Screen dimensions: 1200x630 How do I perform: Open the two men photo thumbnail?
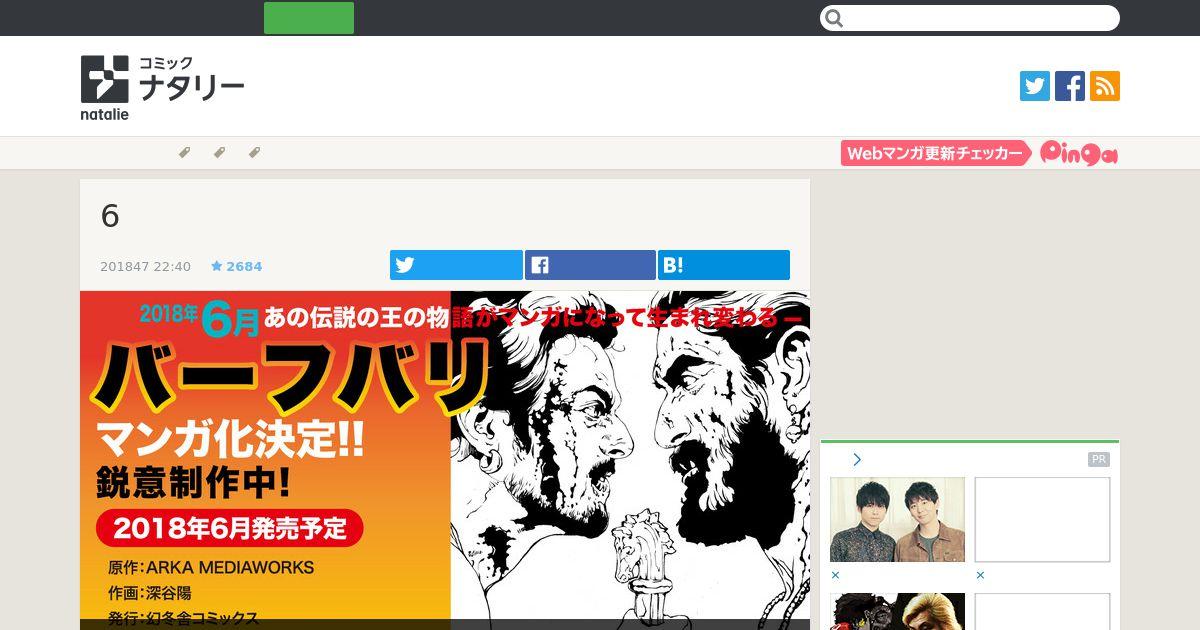(897, 519)
